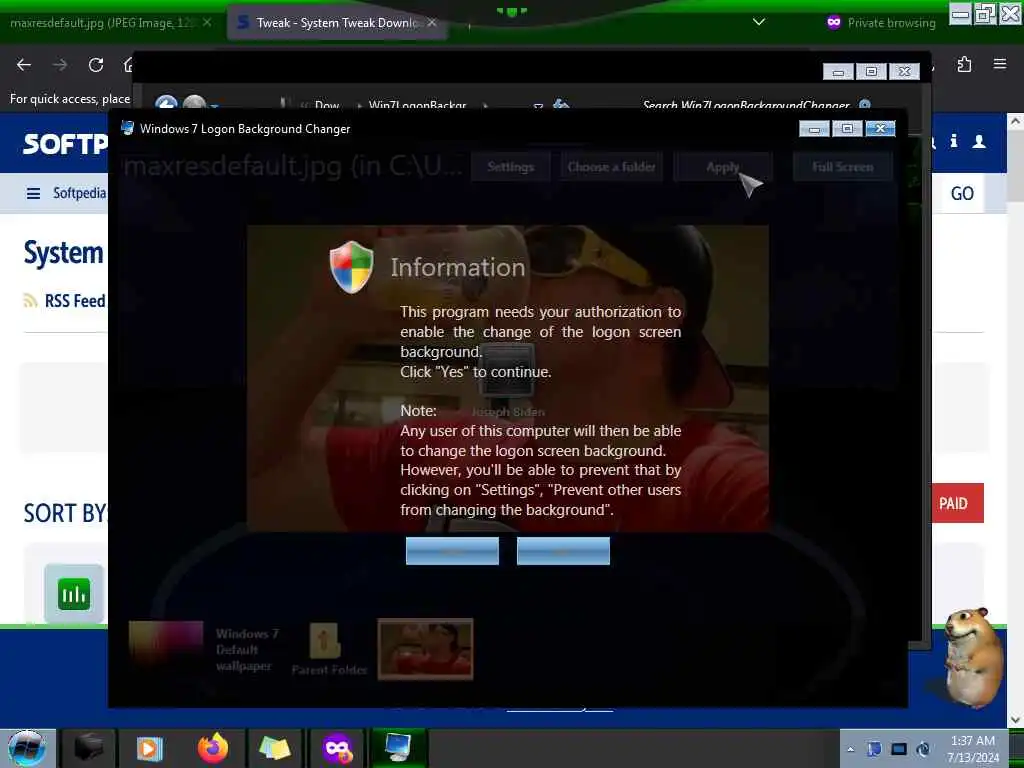This screenshot has width=1024, height=768.
Task: Open Settings in Logon Background Changer
Action: [x=510, y=167]
